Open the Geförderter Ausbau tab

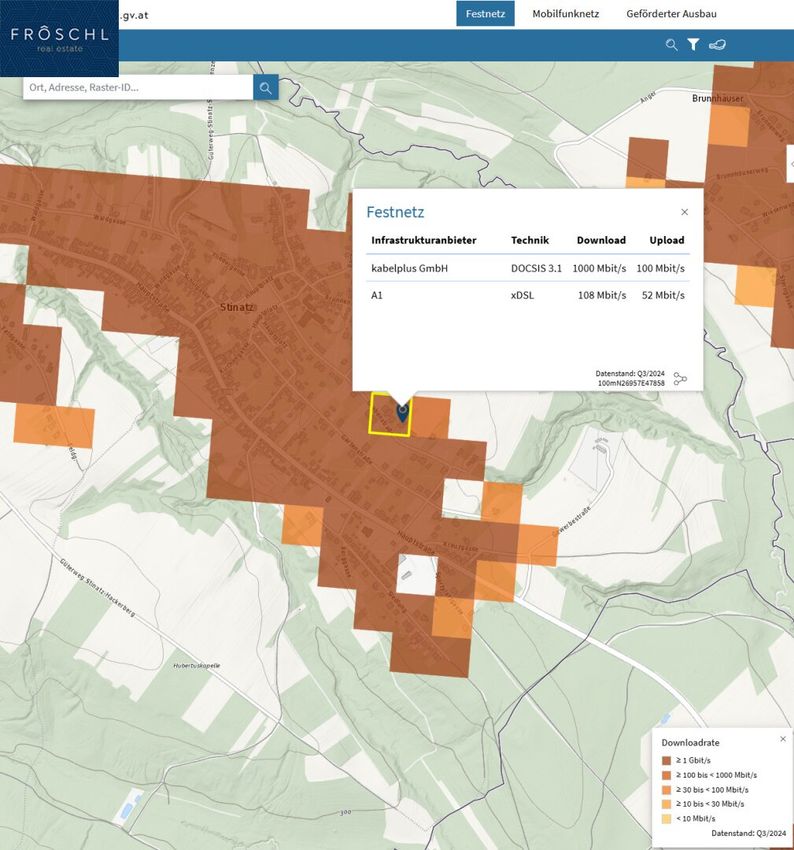pyautogui.click(x=671, y=14)
